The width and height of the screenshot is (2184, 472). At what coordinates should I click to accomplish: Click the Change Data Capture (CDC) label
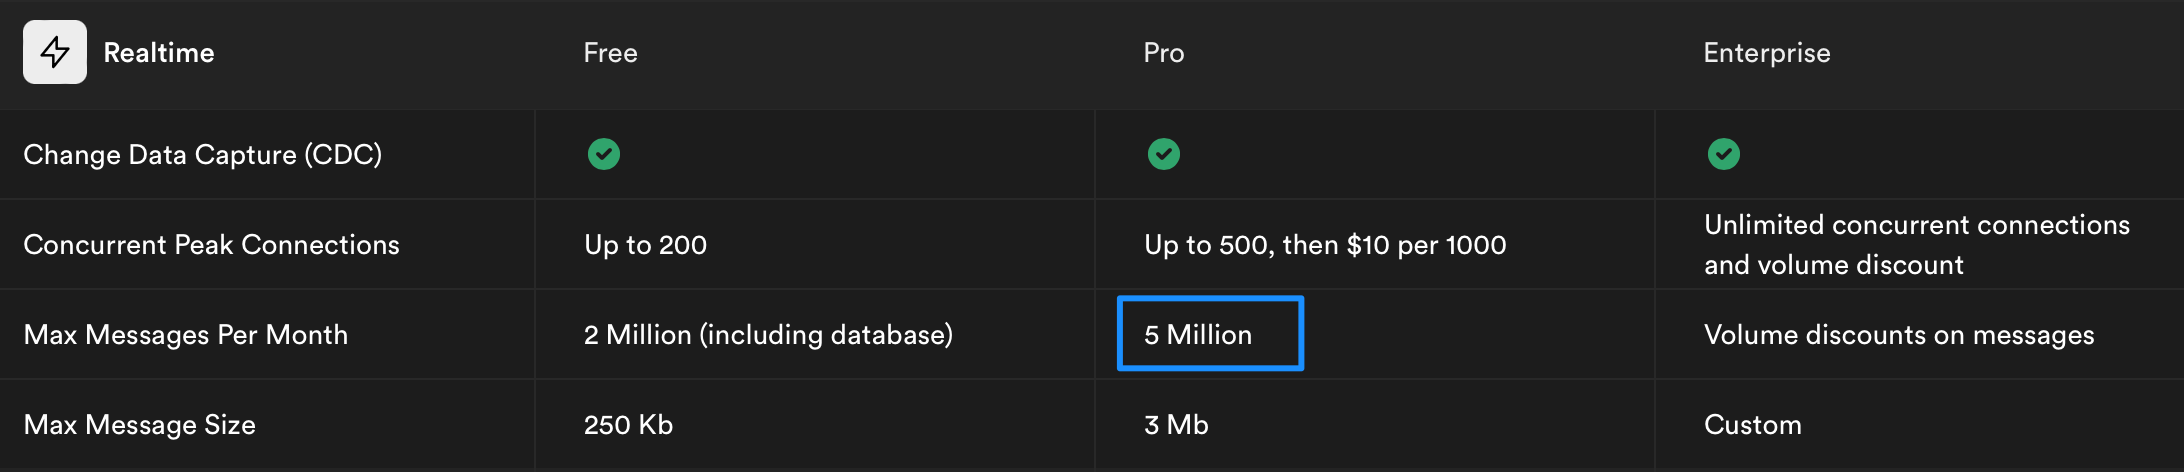click(202, 155)
